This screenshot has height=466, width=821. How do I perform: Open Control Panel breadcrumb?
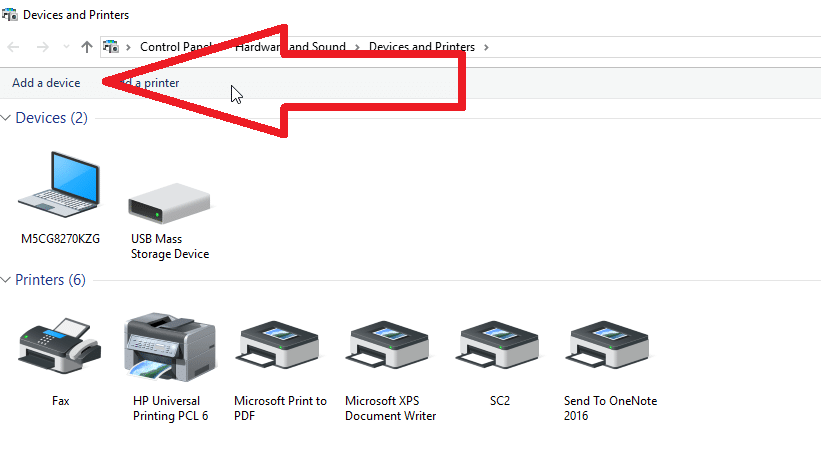tap(176, 47)
